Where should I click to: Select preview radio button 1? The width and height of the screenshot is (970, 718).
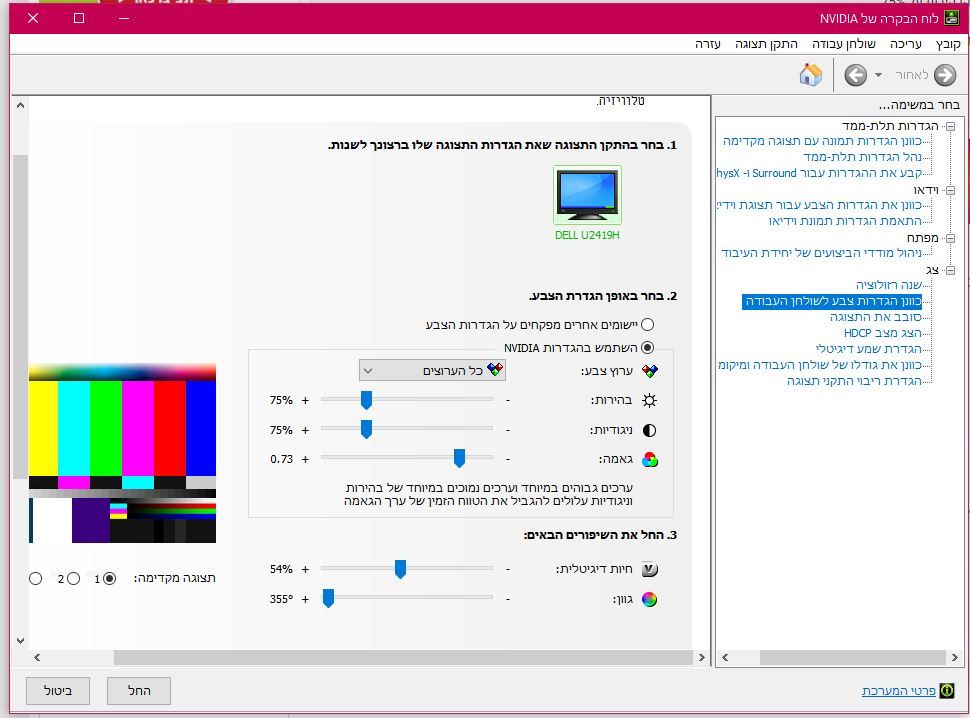pyautogui.click(x=109, y=579)
